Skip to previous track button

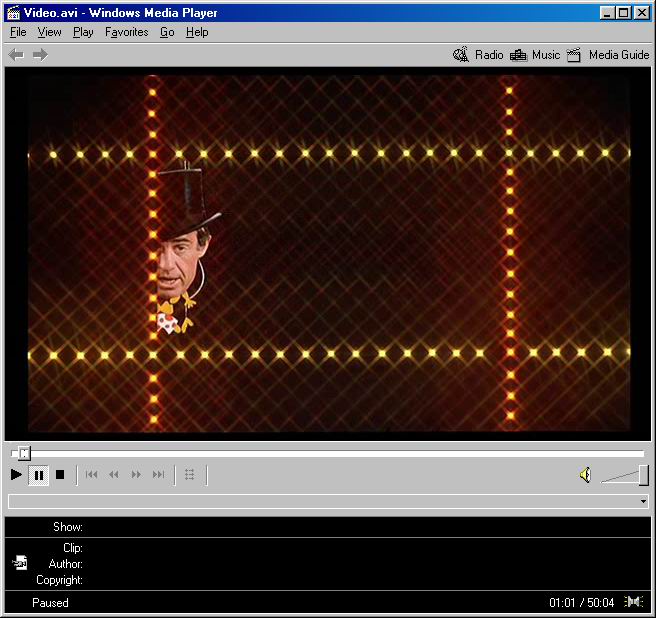click(x=91, y=474)
